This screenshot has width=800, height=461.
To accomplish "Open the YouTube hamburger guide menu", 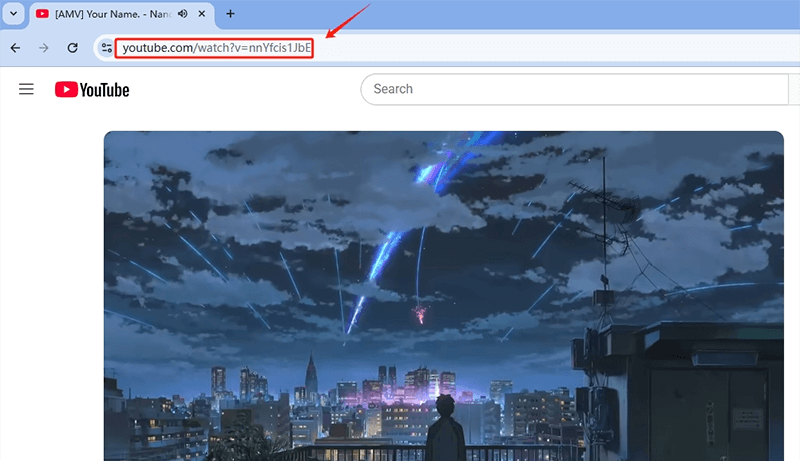I will [x=27, y=89].
